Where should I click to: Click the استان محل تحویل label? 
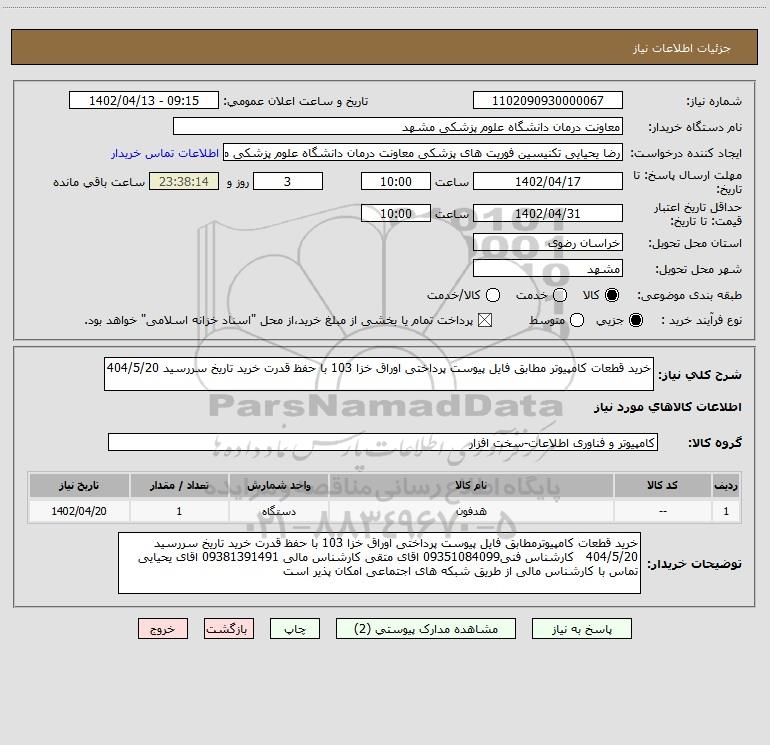coord(695,244)
